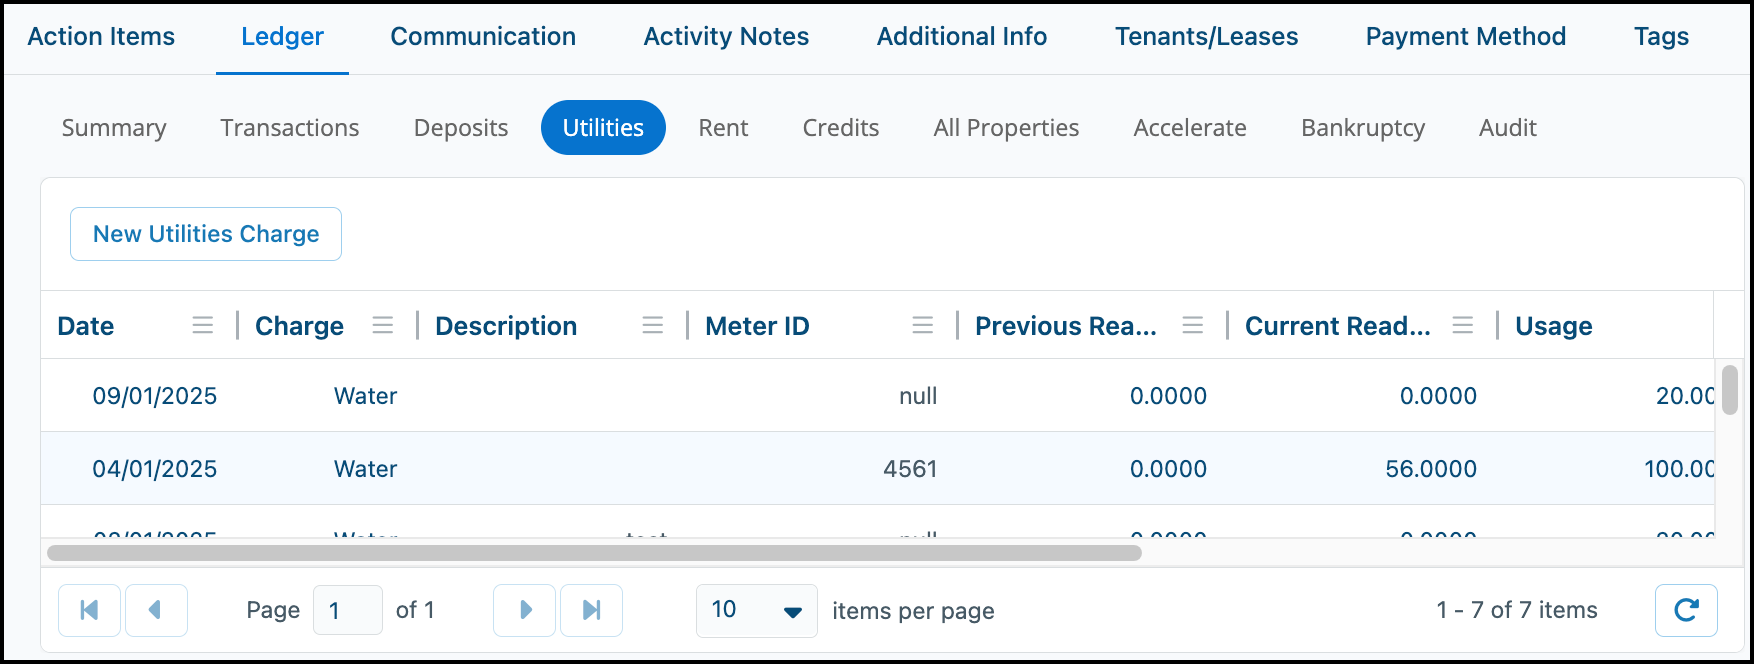1754x664 pixels.
Task: Sort by the Previous Reading column header
Action: [1066, 326]
